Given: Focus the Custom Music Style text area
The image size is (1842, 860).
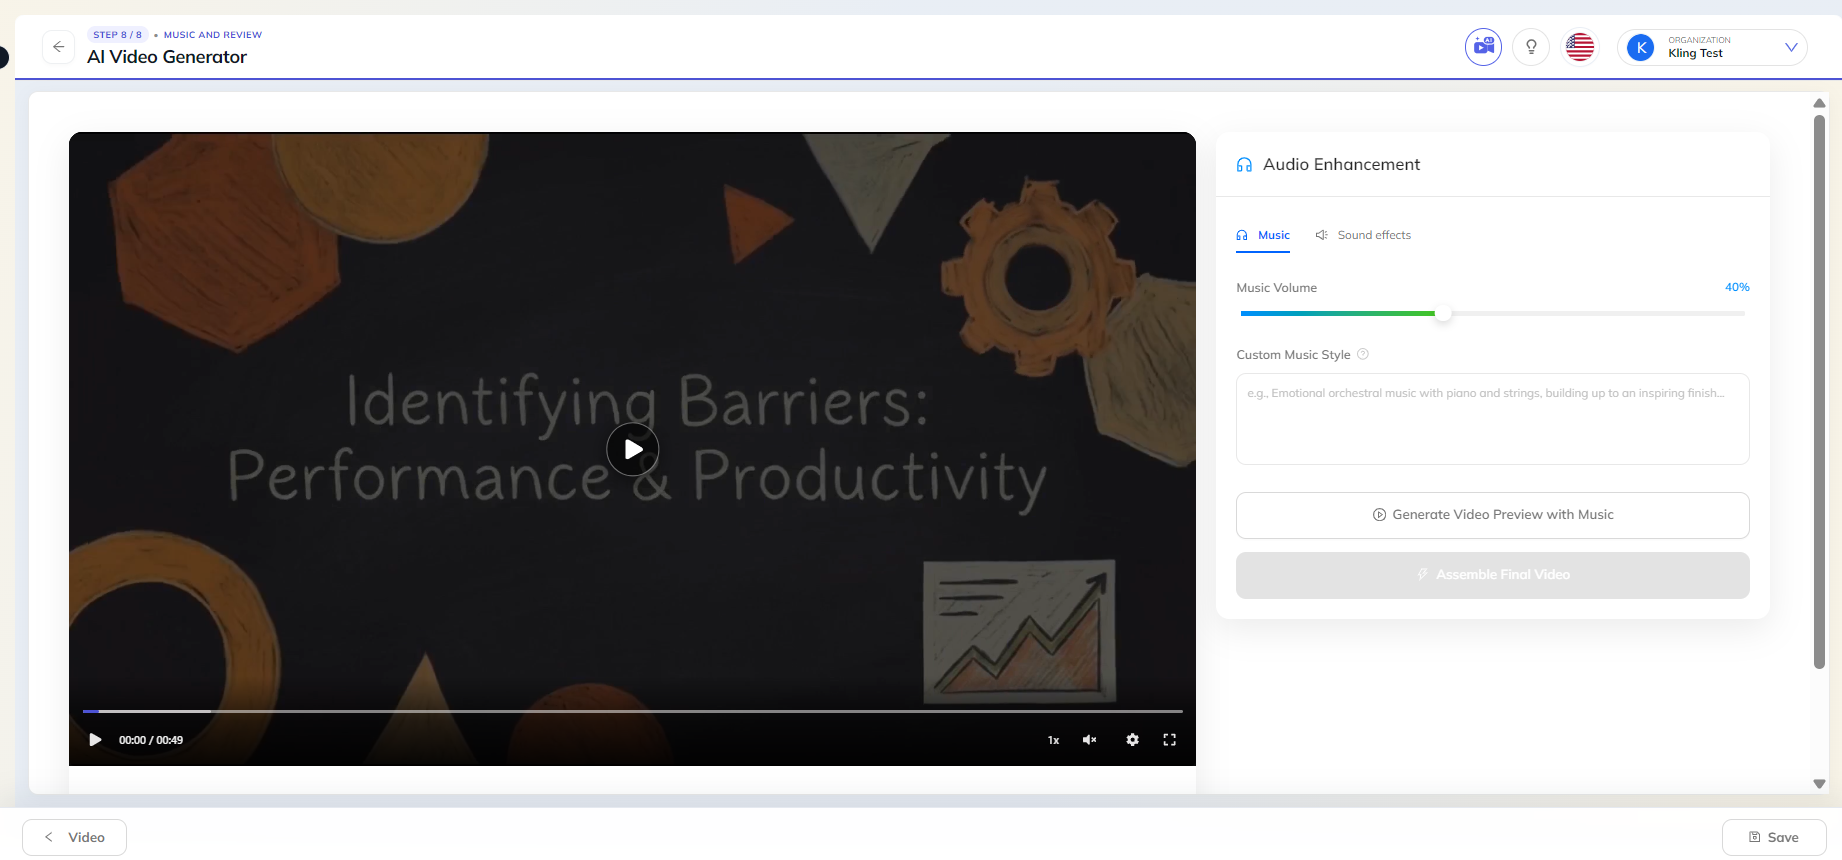Looking at the screenshot, I should point(1492,419).
